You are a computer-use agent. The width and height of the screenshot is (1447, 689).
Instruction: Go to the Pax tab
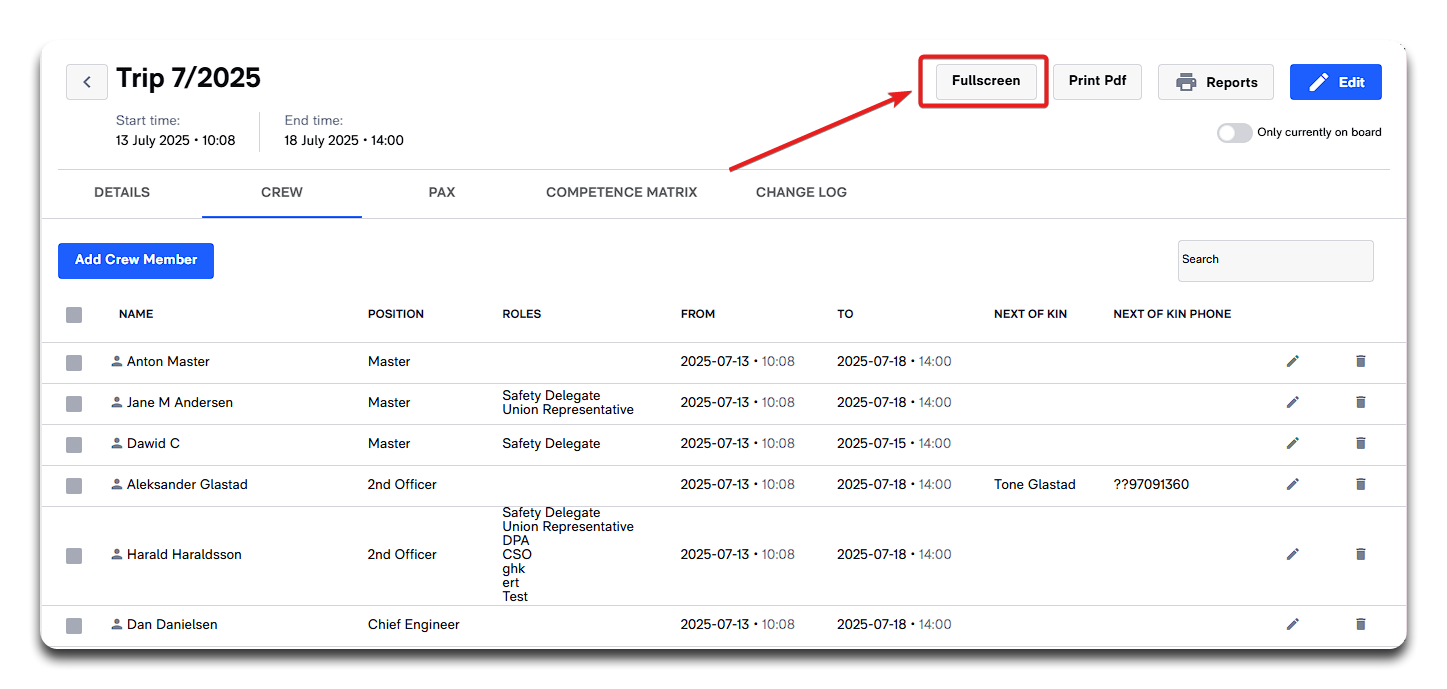tap(441, 192)
